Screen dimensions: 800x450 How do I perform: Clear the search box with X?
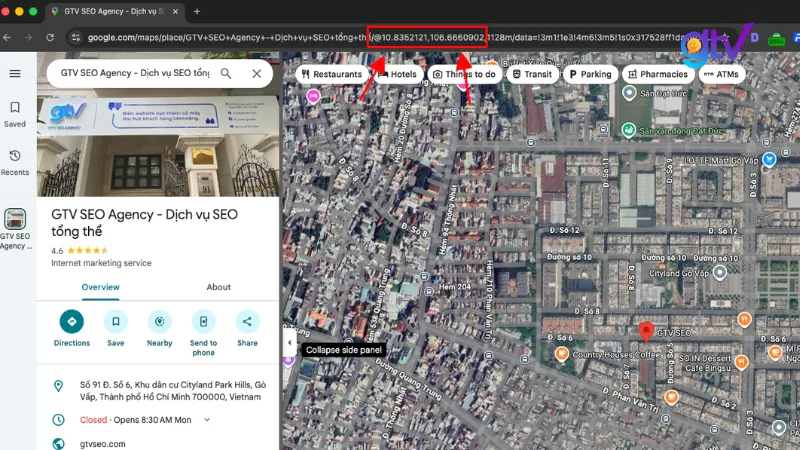click(257, 73)
